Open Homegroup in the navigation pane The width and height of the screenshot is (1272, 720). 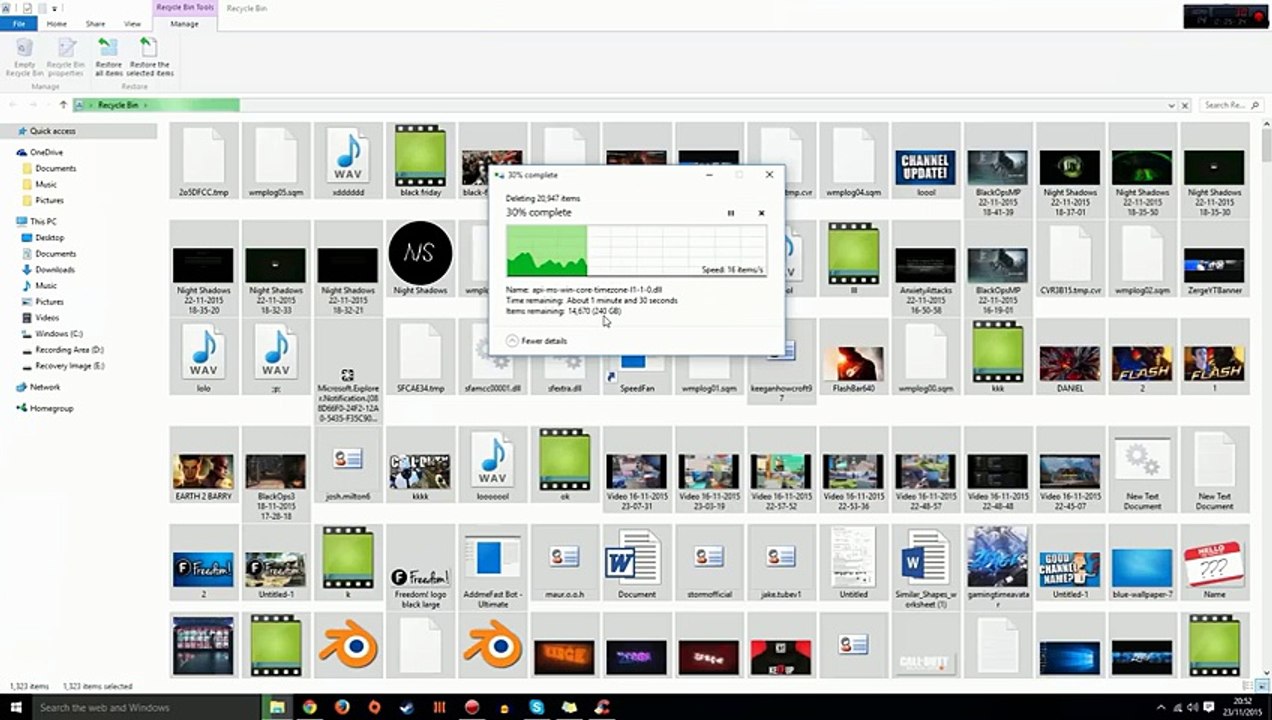coord(51,408)
